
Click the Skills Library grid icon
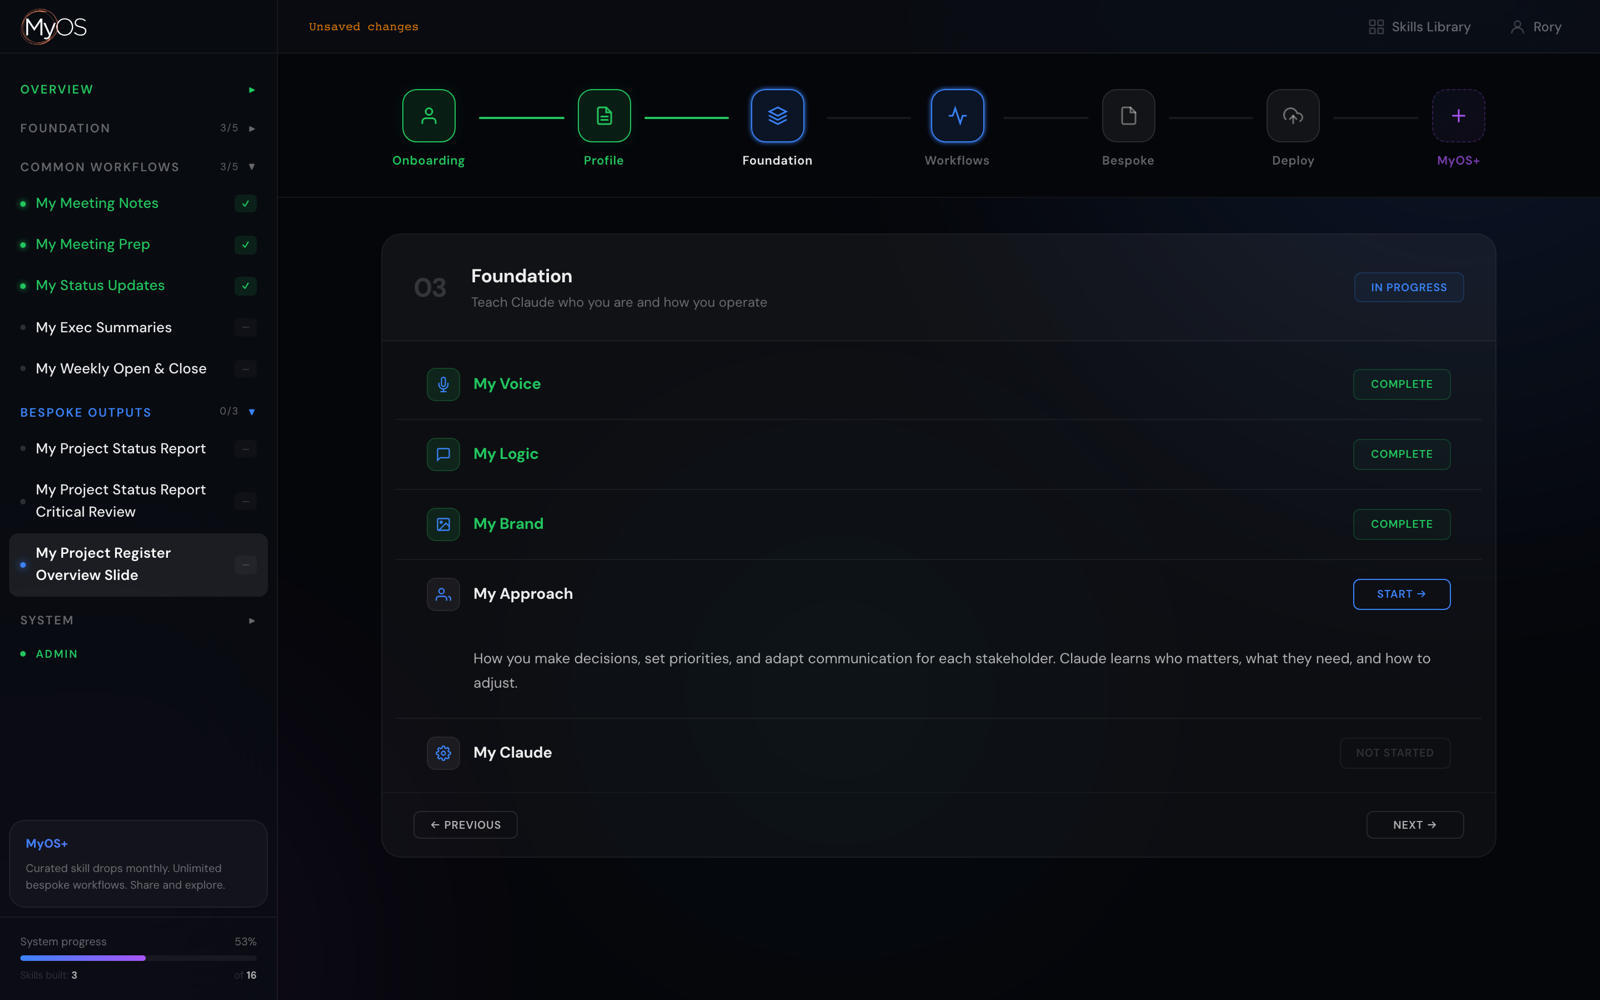coord(1376,27)
